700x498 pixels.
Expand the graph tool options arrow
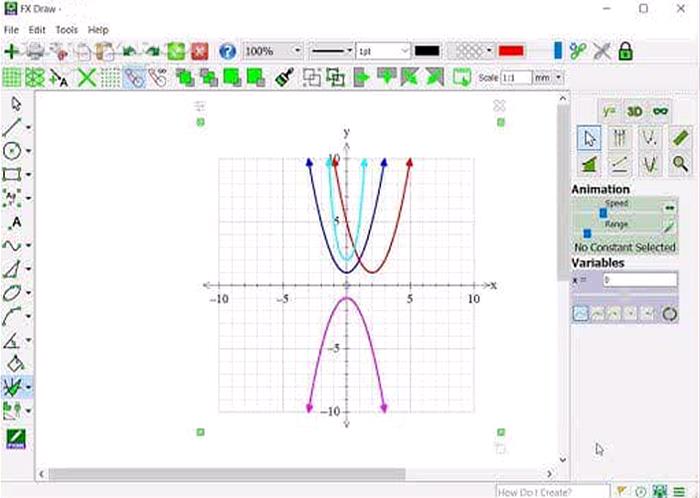pyautogui.click(x=29, y=387)
